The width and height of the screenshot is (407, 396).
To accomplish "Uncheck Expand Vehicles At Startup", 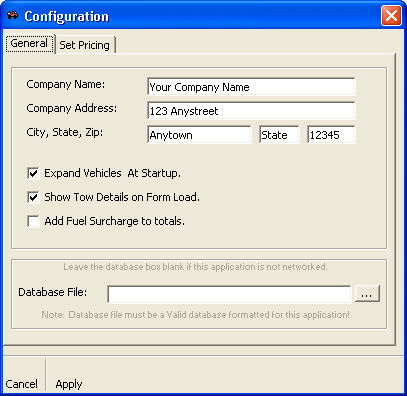I will [x=33, y=173].
